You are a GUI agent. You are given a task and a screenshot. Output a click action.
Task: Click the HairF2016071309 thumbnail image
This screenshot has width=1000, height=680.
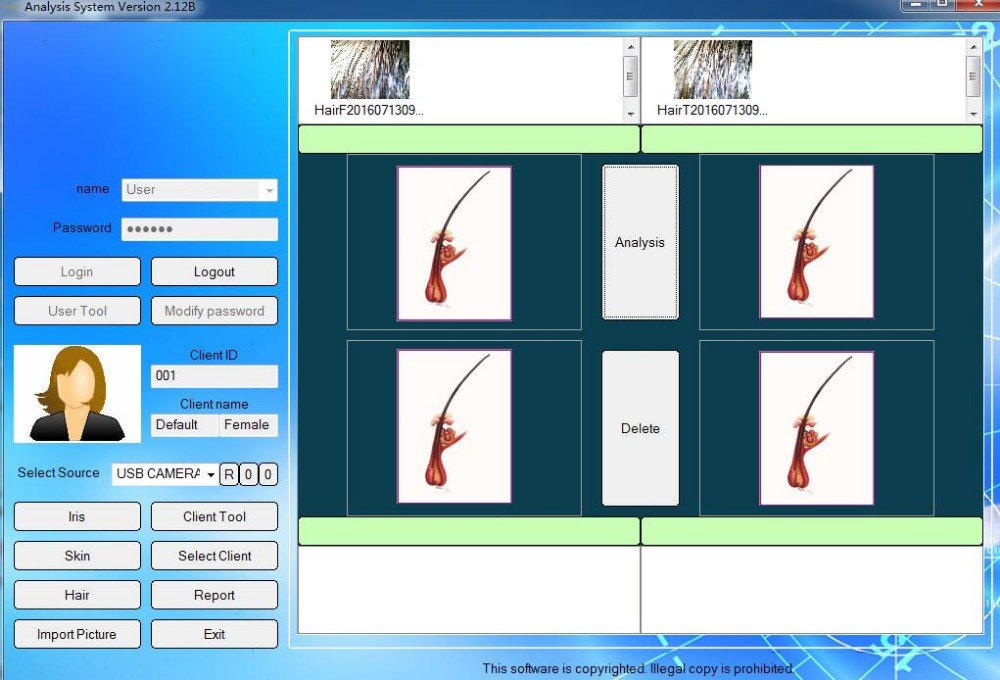pos(370,69)
